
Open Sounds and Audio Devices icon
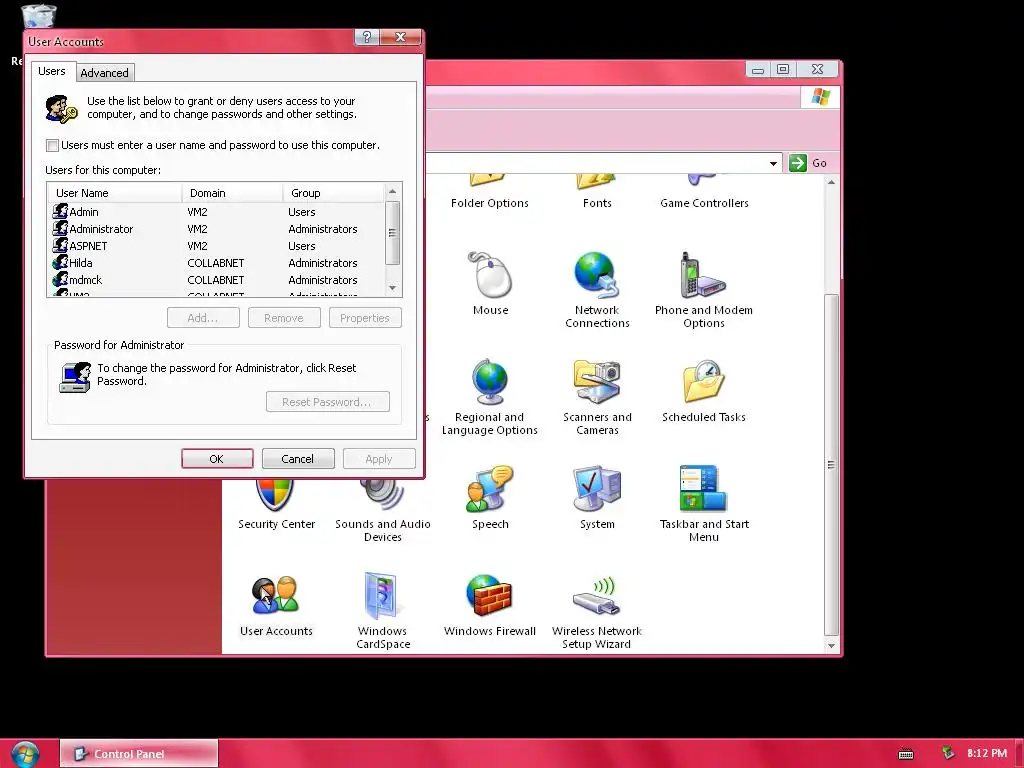382,494
